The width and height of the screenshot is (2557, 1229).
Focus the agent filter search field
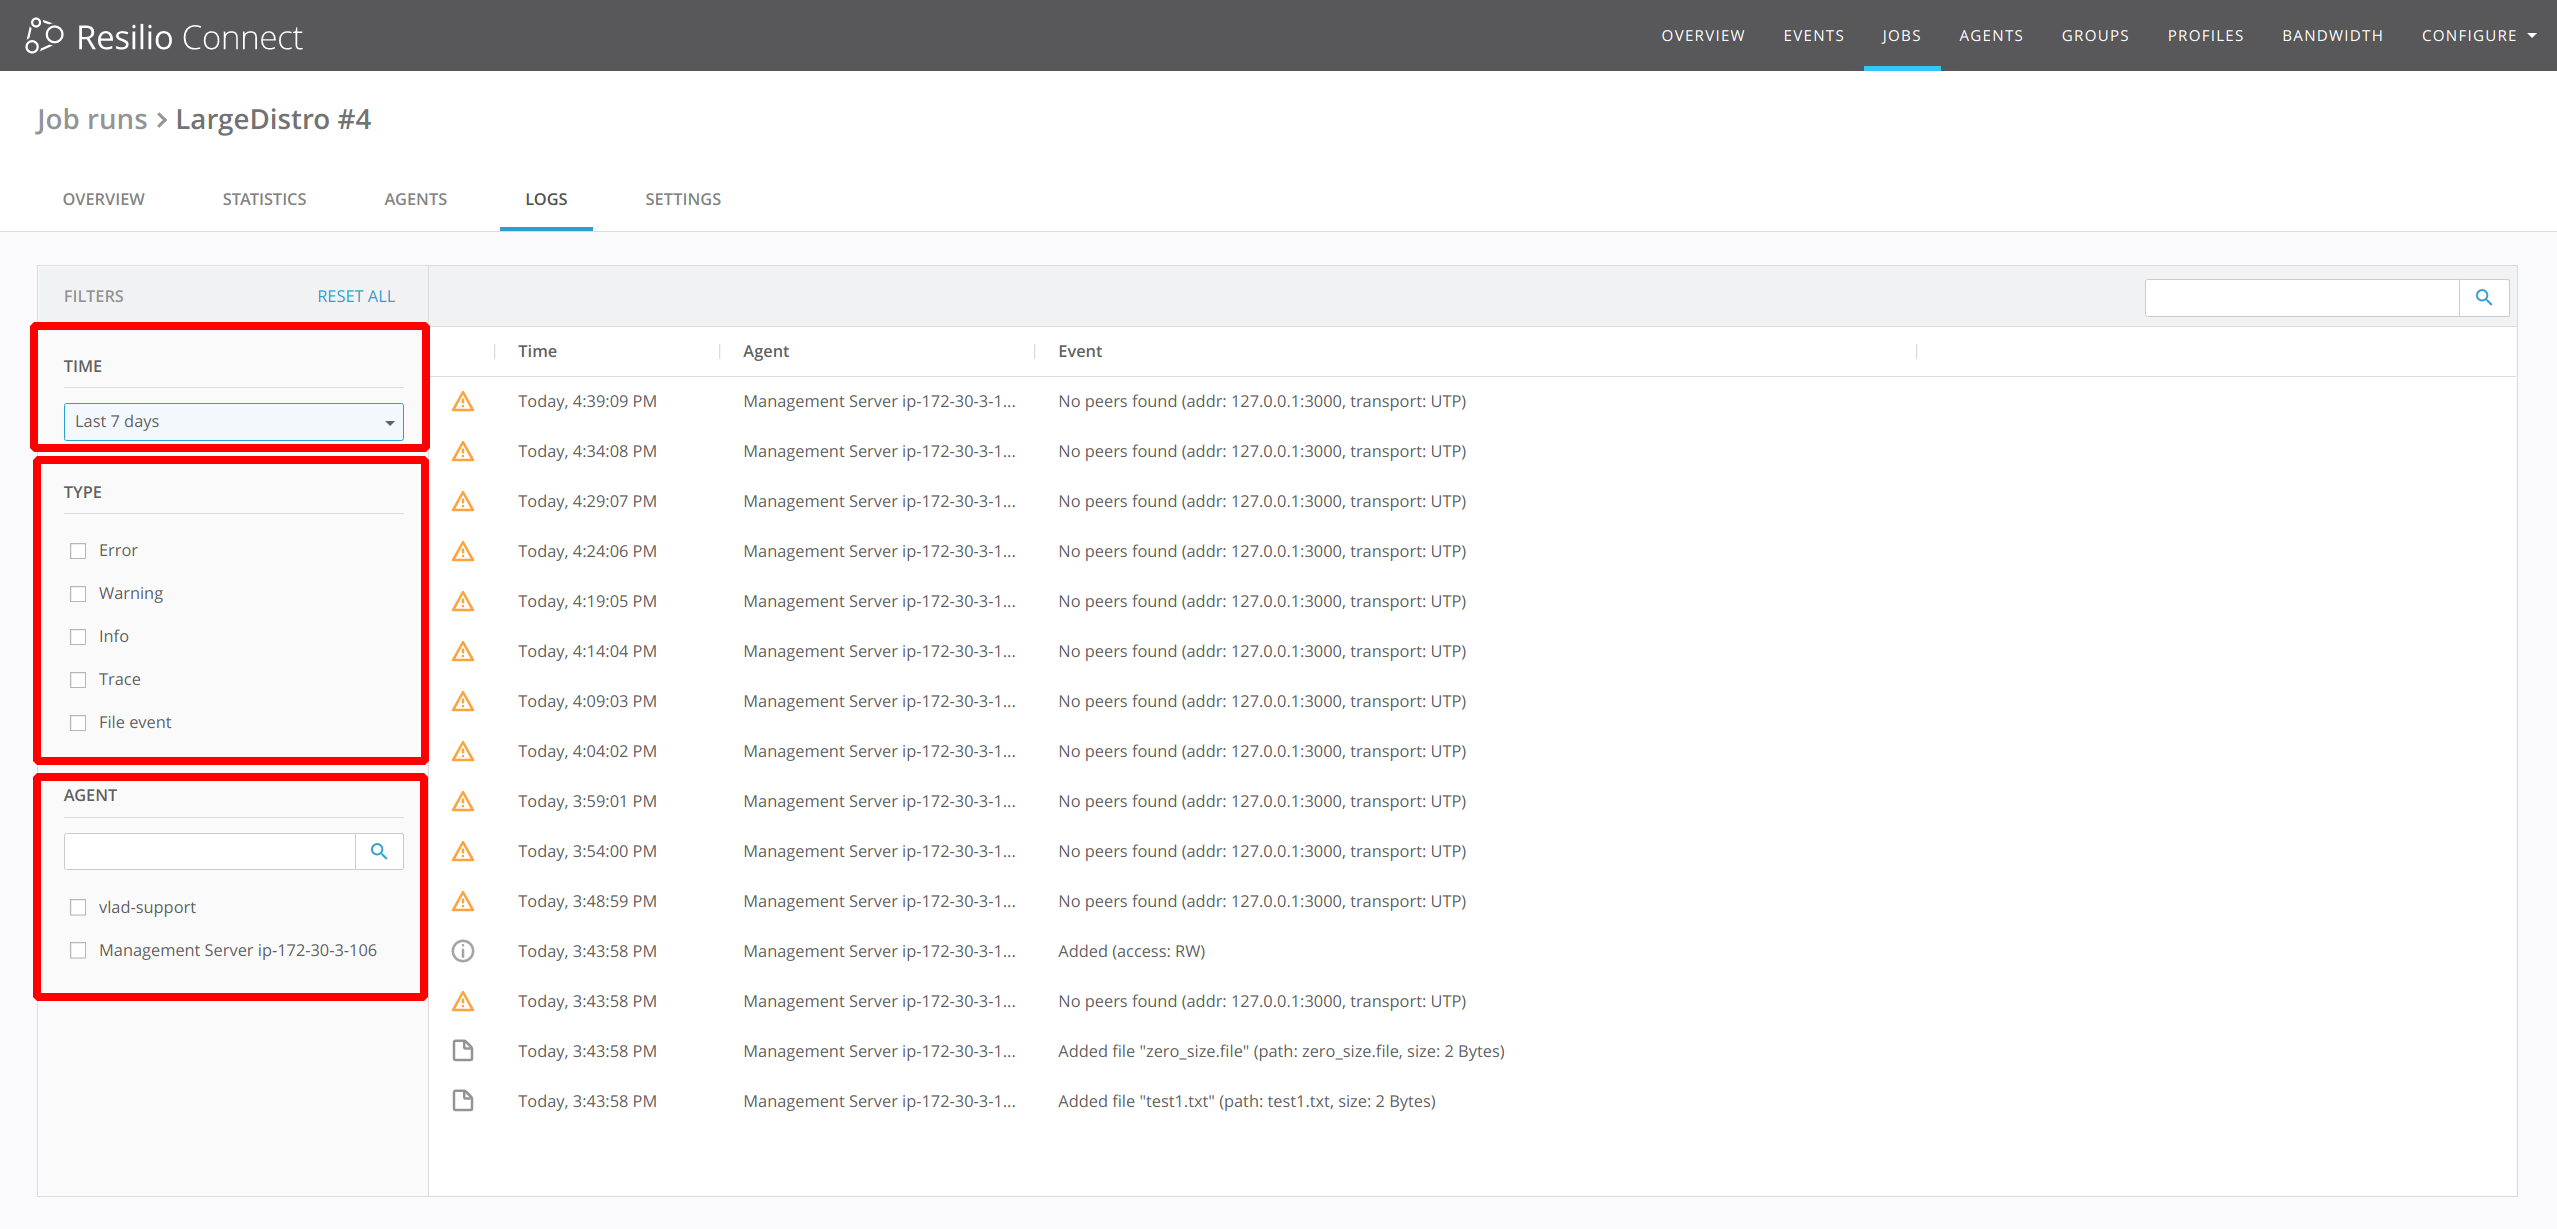[x=210, y=851]
